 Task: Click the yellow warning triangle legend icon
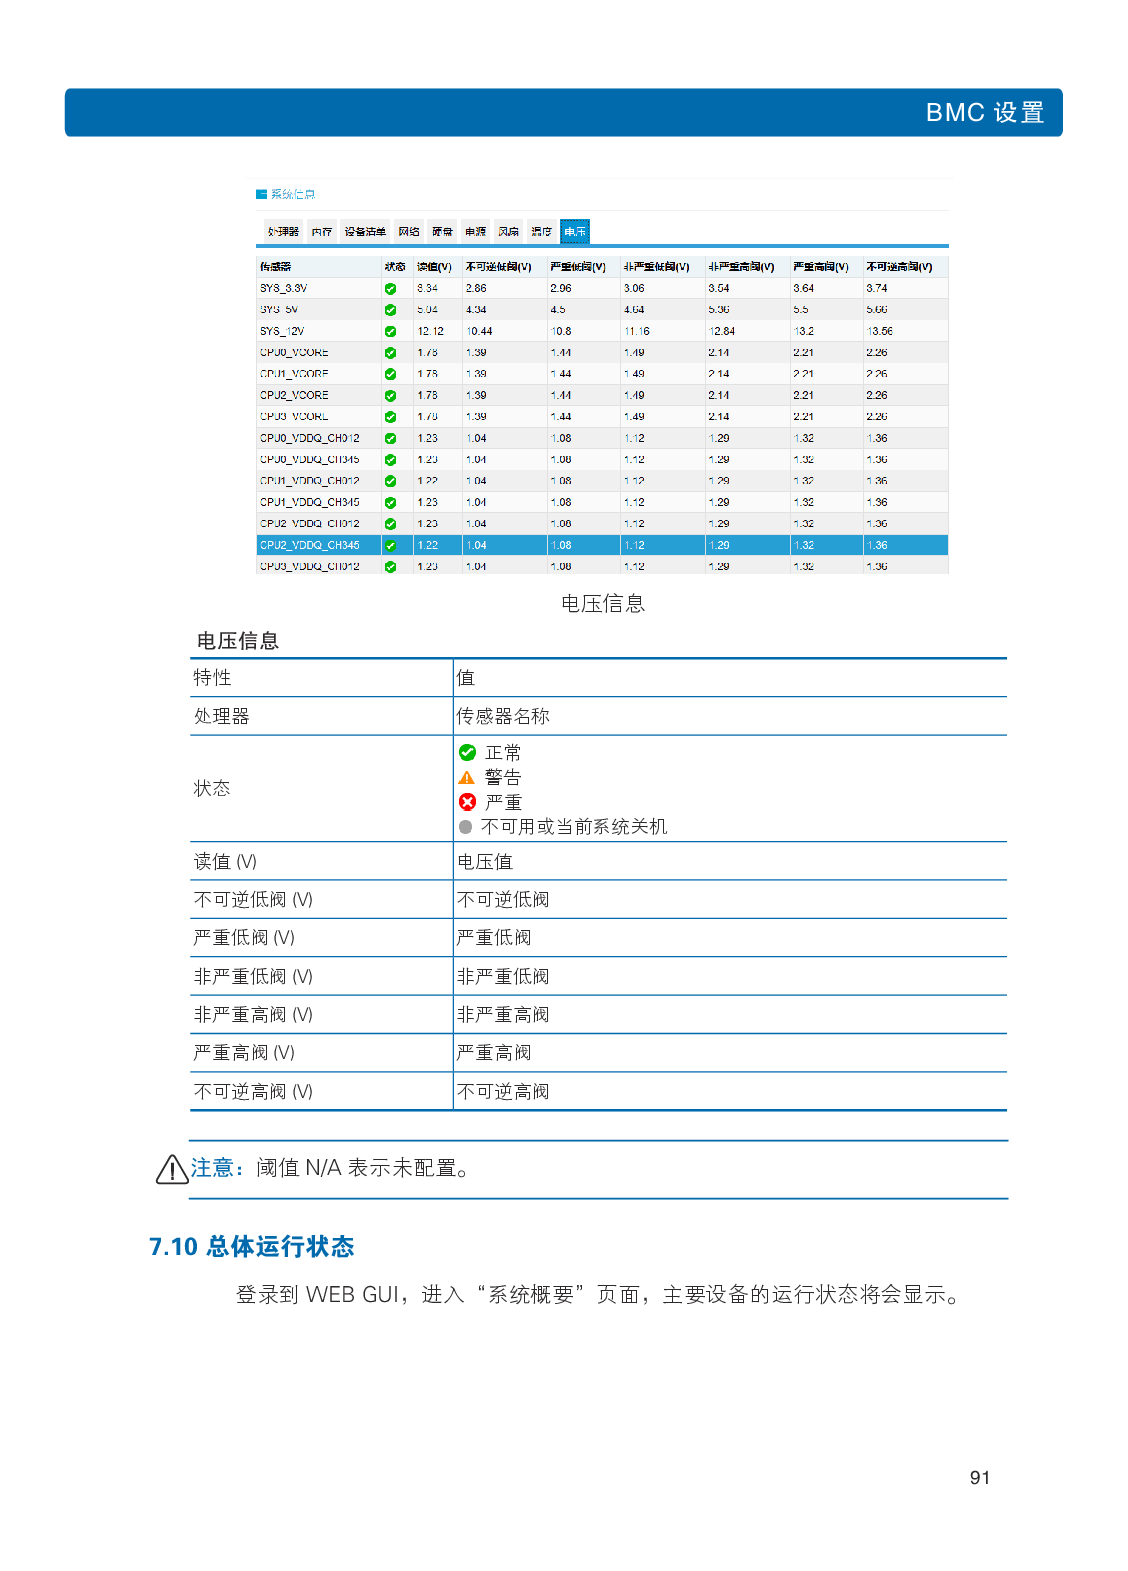click(x=467, y=777)
